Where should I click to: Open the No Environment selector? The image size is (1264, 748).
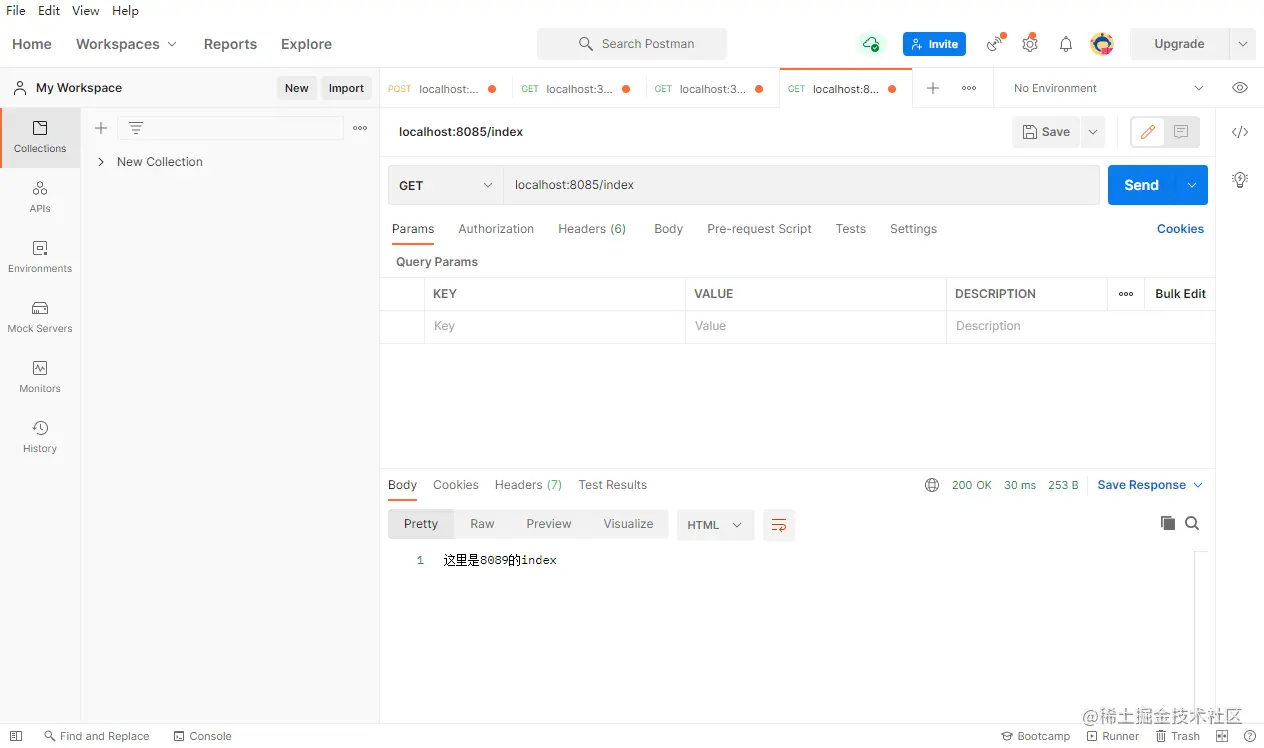point(1107,88)
